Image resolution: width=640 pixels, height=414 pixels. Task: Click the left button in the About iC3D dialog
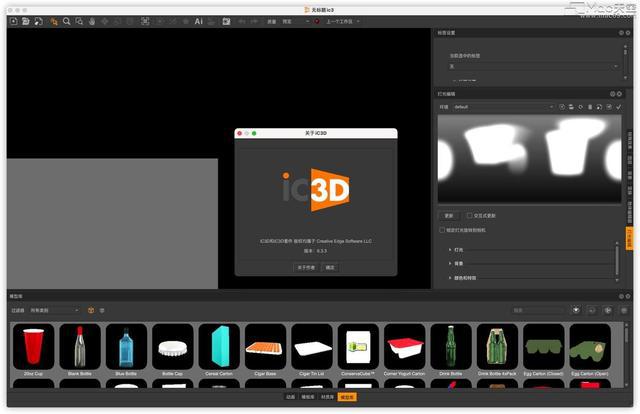(x=306, y=267)
